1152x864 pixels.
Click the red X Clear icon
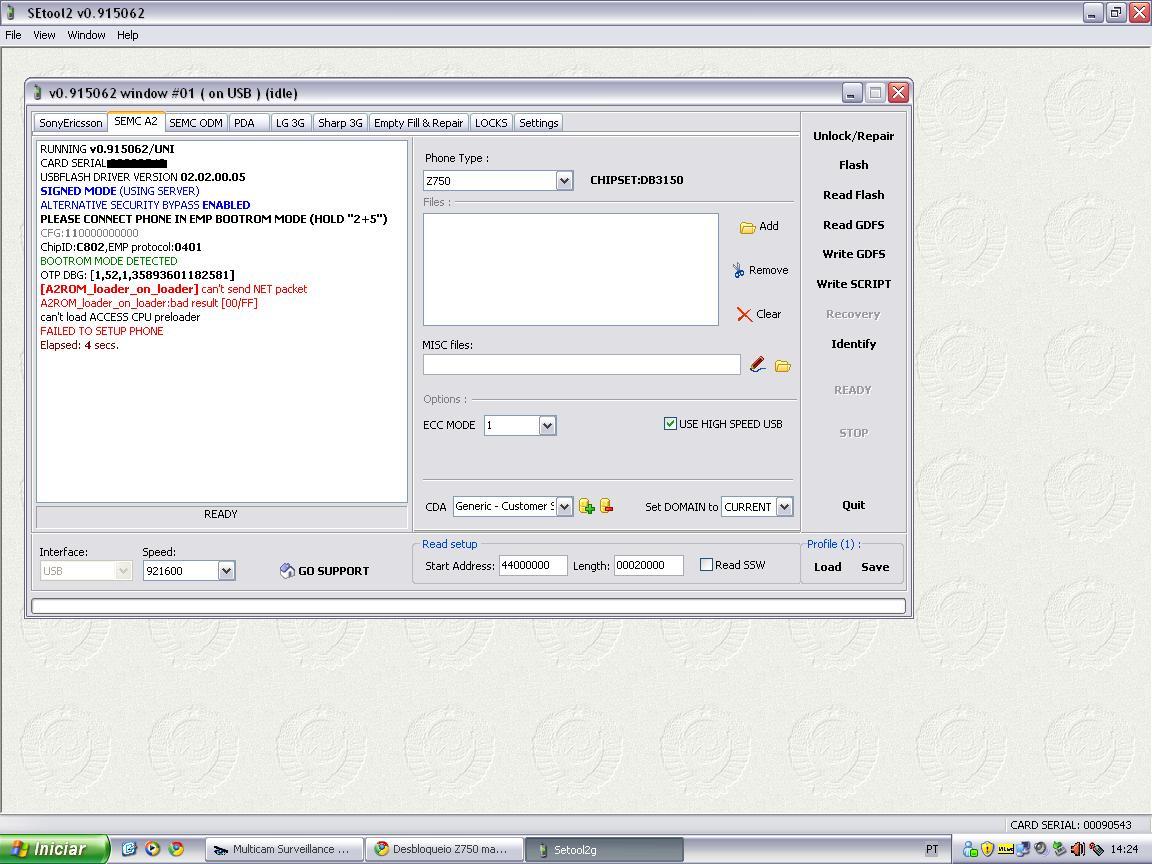744,314
